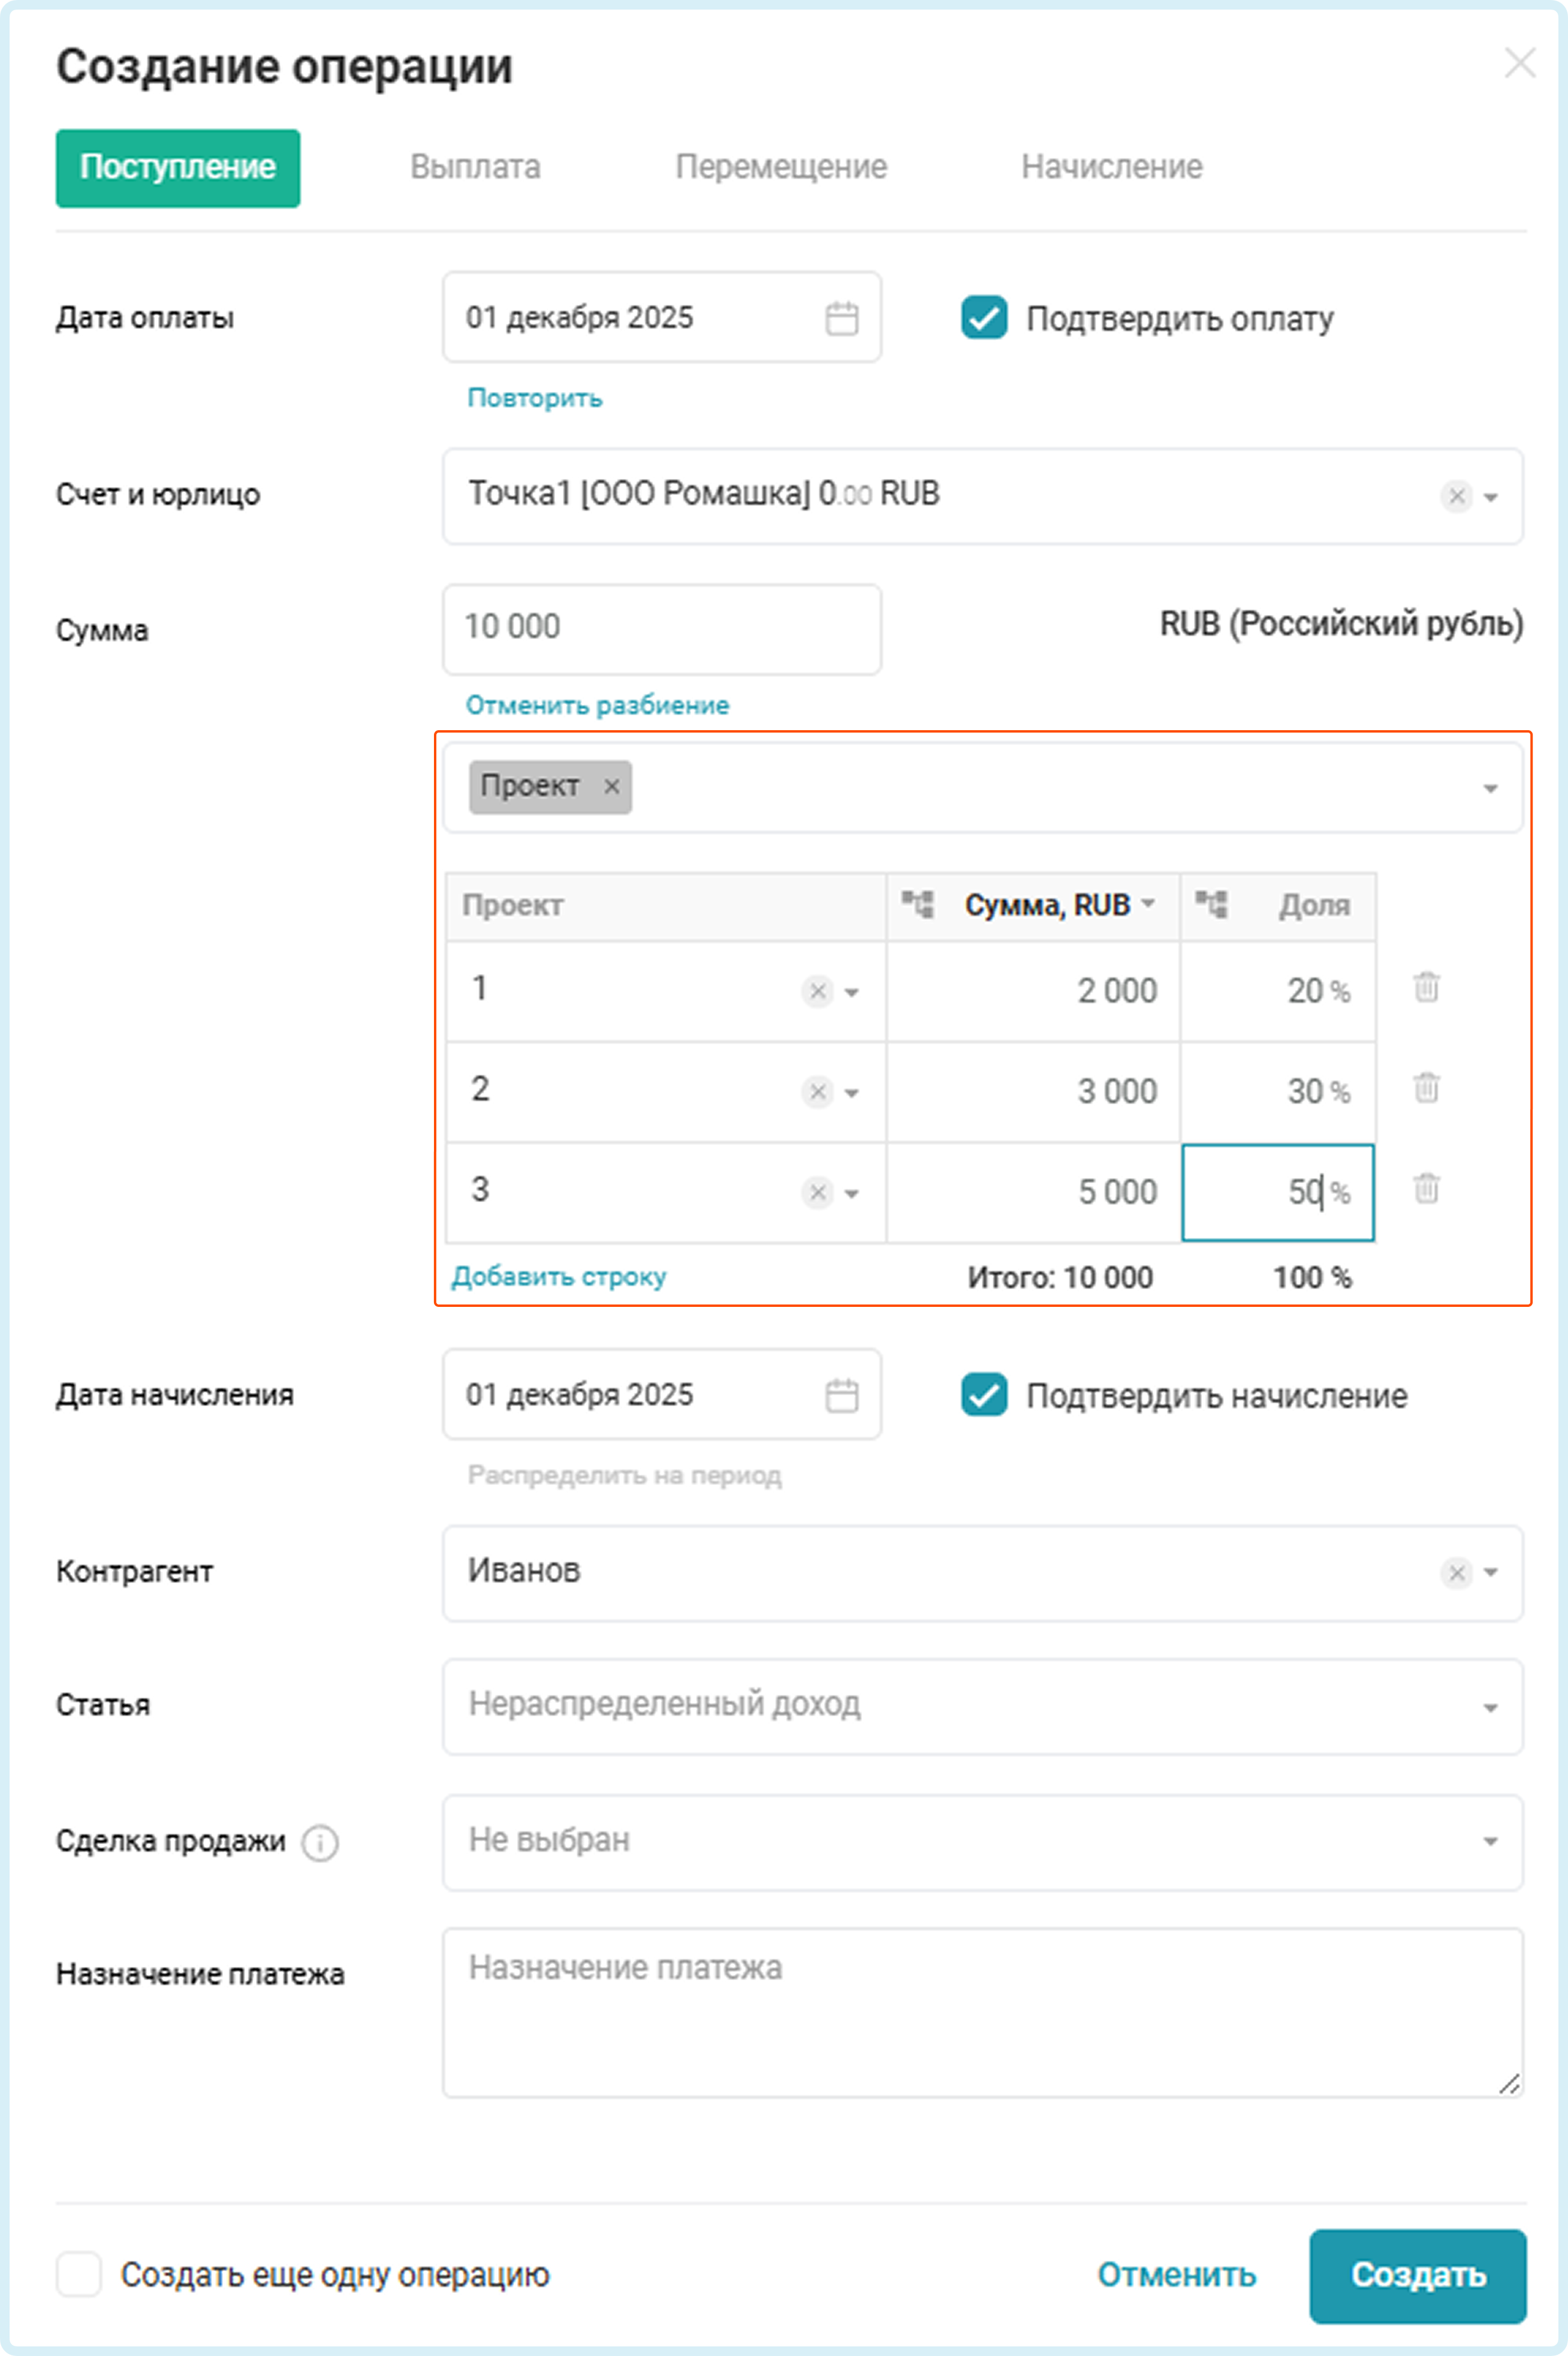This screenshot has height=2356, width=1568.
Task: Remove the Проект tag chip
Action: tap(612, 787)
